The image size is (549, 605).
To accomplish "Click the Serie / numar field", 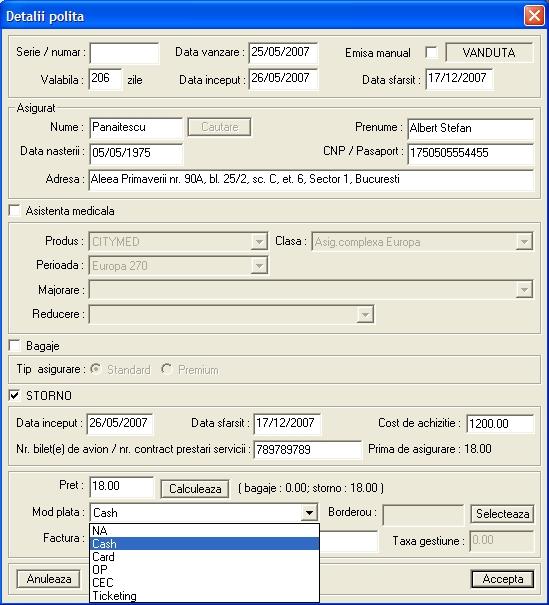I will [x=124, y=53].
